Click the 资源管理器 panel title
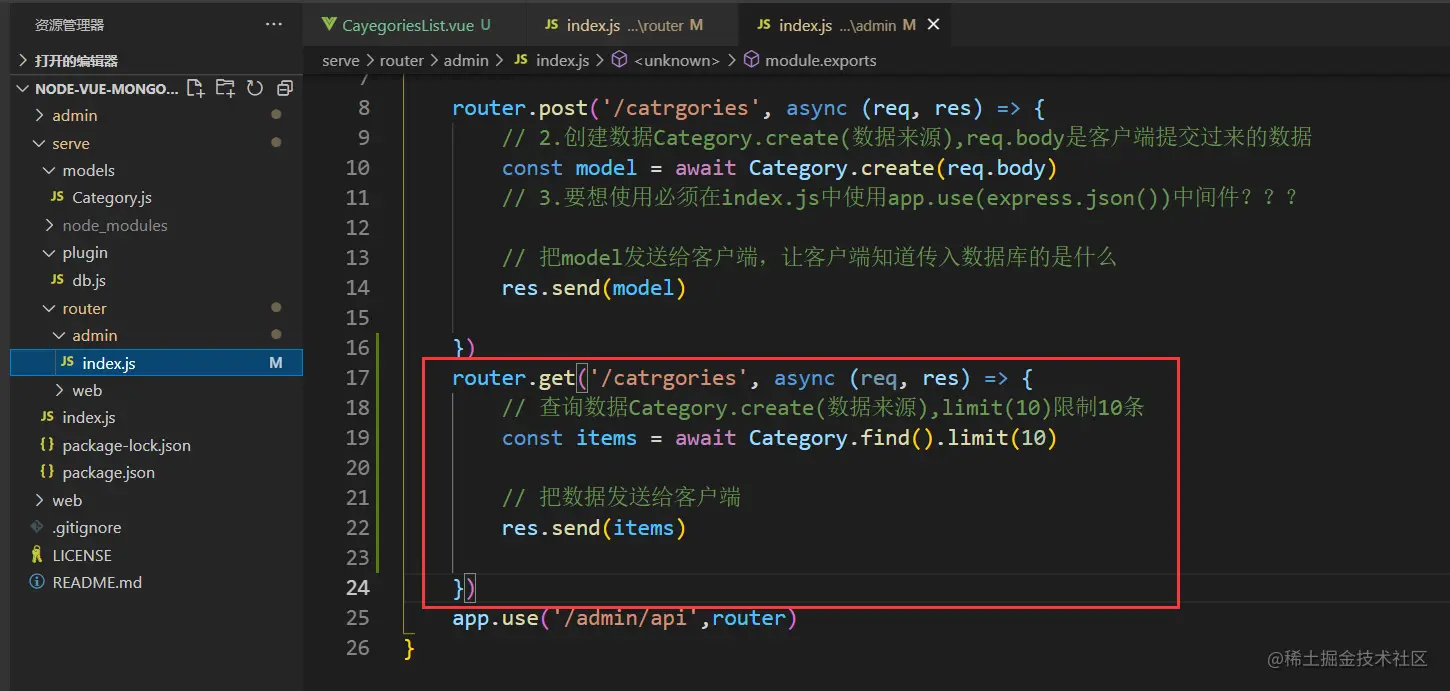Screen dimensions: 1450x691 coord(69,24)
